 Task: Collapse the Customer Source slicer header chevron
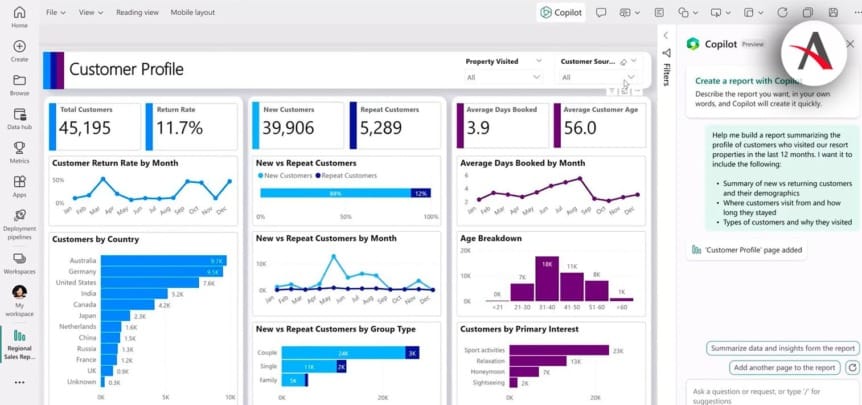[634, 61]
